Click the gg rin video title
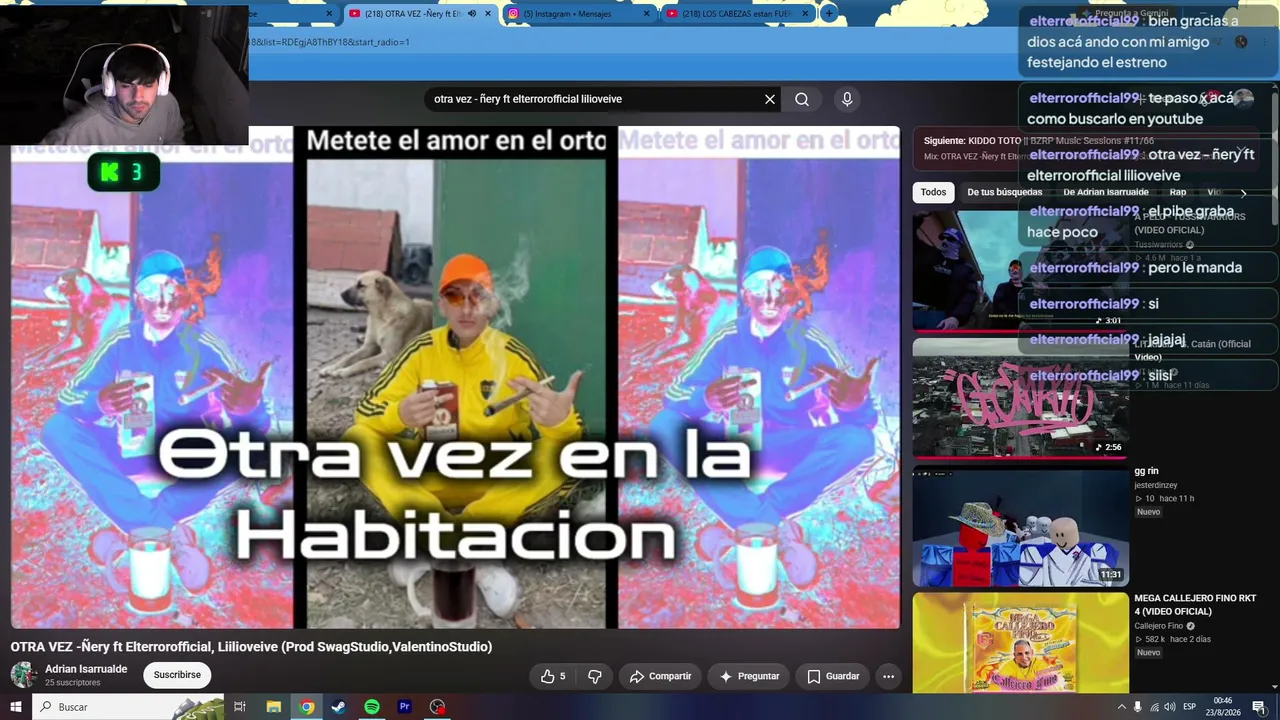 click(x=1146, y=471)
